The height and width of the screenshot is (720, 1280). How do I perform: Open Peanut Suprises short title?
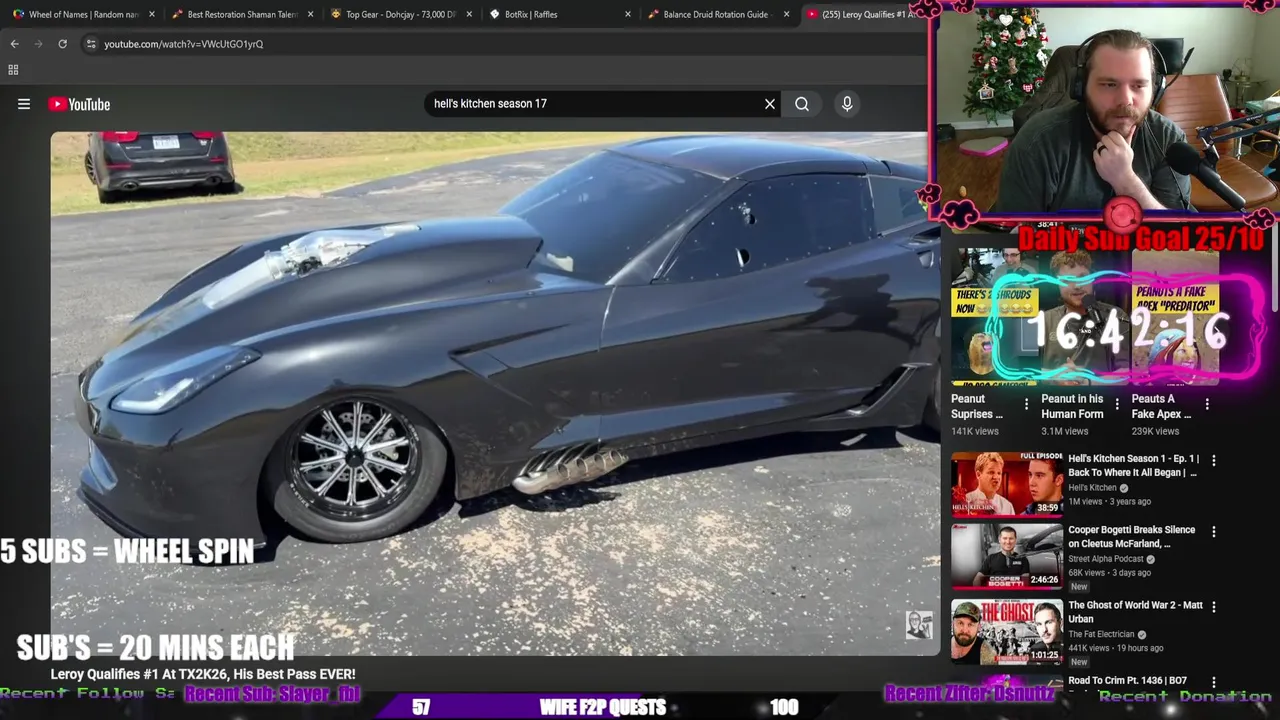977,406
